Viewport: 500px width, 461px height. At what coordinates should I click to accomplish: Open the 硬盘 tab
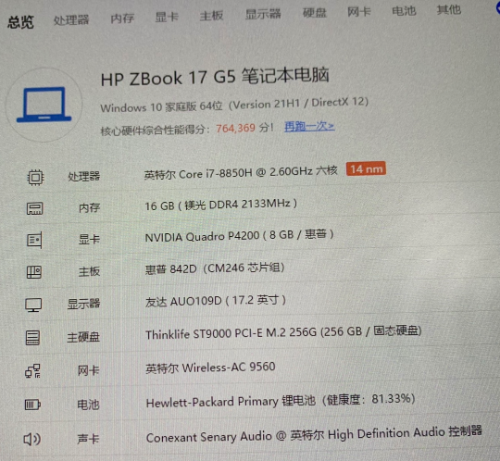[314, 13]
